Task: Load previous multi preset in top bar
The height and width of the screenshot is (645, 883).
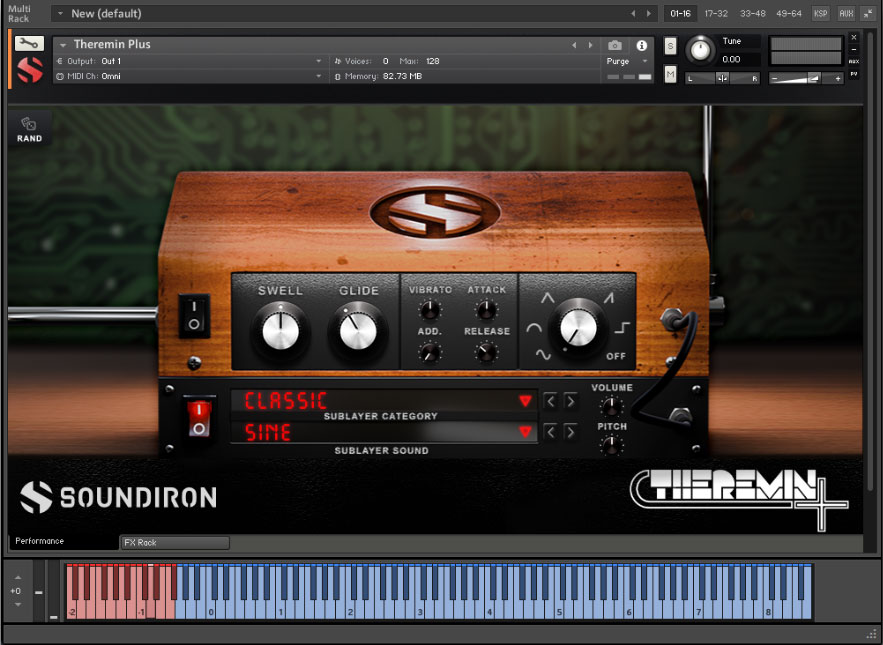Action: tap(634, 14)
